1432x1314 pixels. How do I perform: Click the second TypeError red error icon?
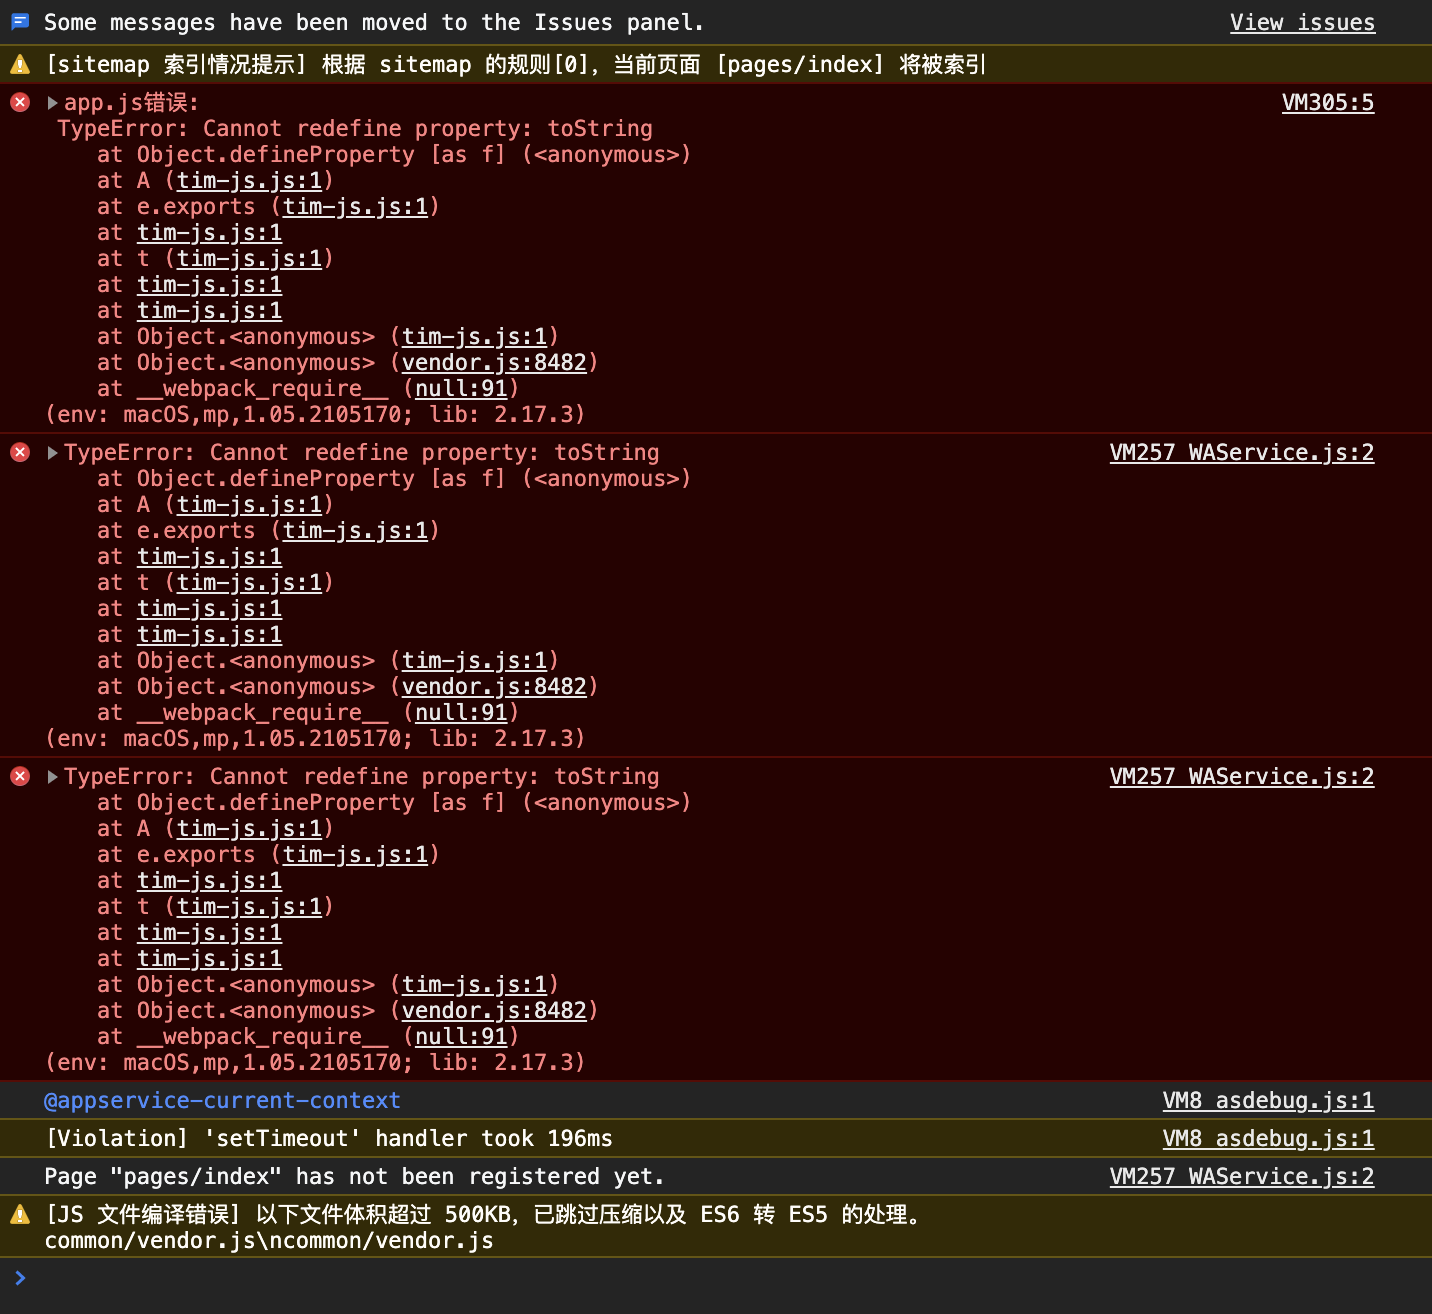coord(20,452)
